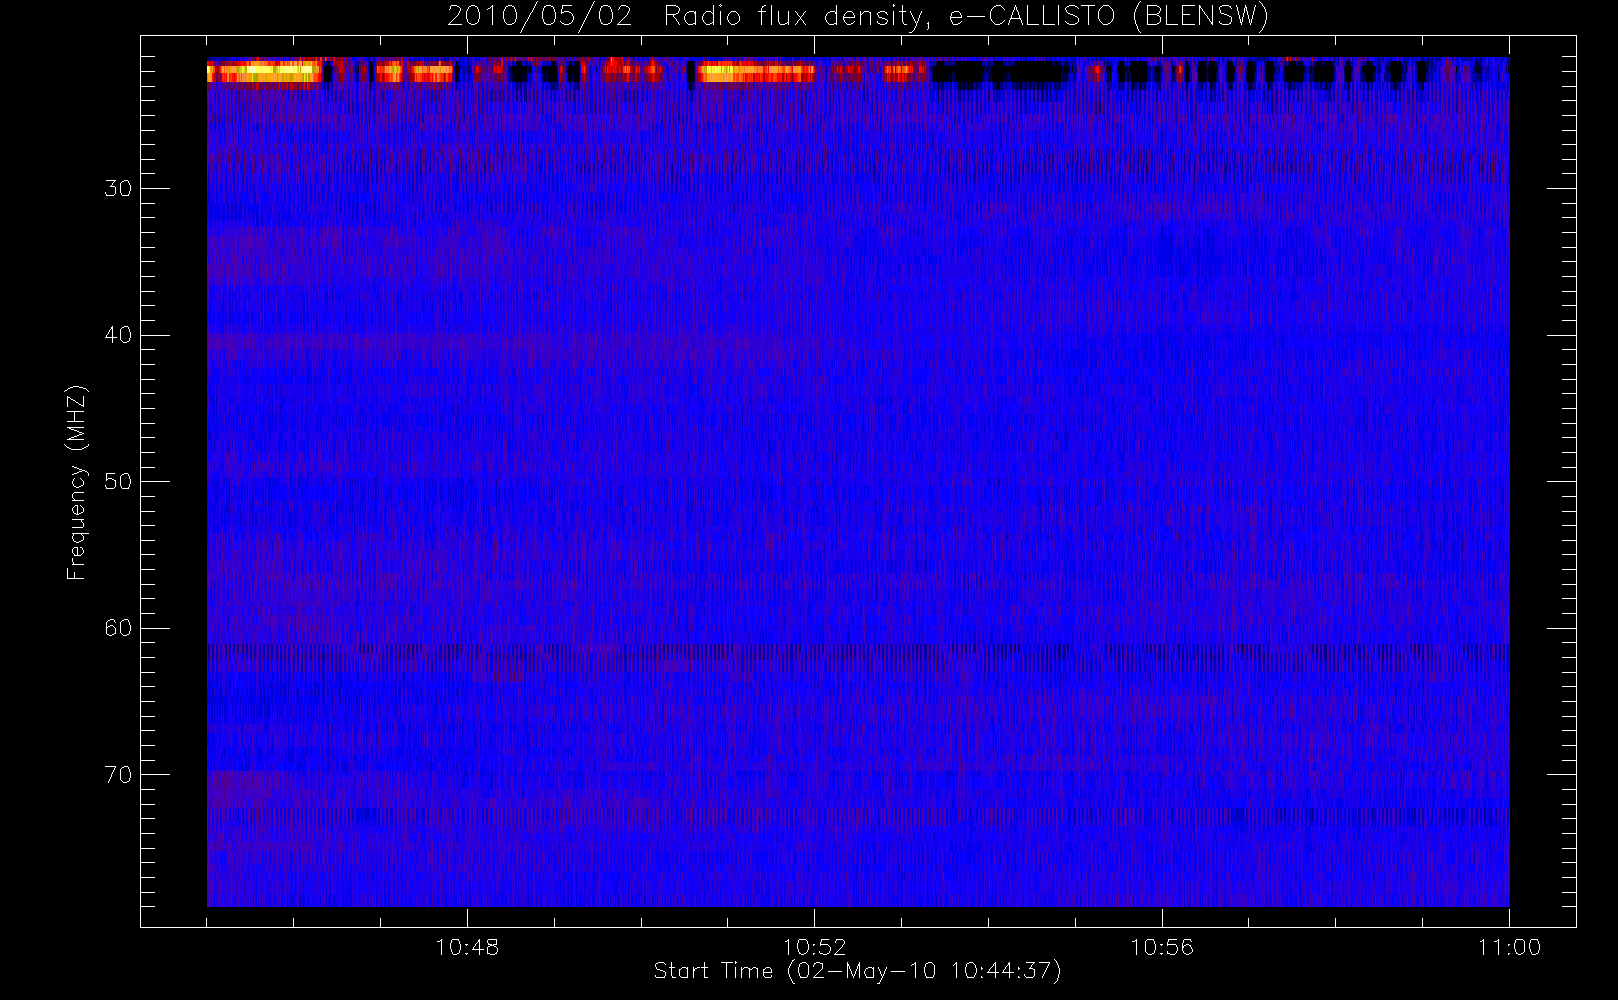Click the 10:48 time tick label

pyautogui.click(x=467, y=947)
